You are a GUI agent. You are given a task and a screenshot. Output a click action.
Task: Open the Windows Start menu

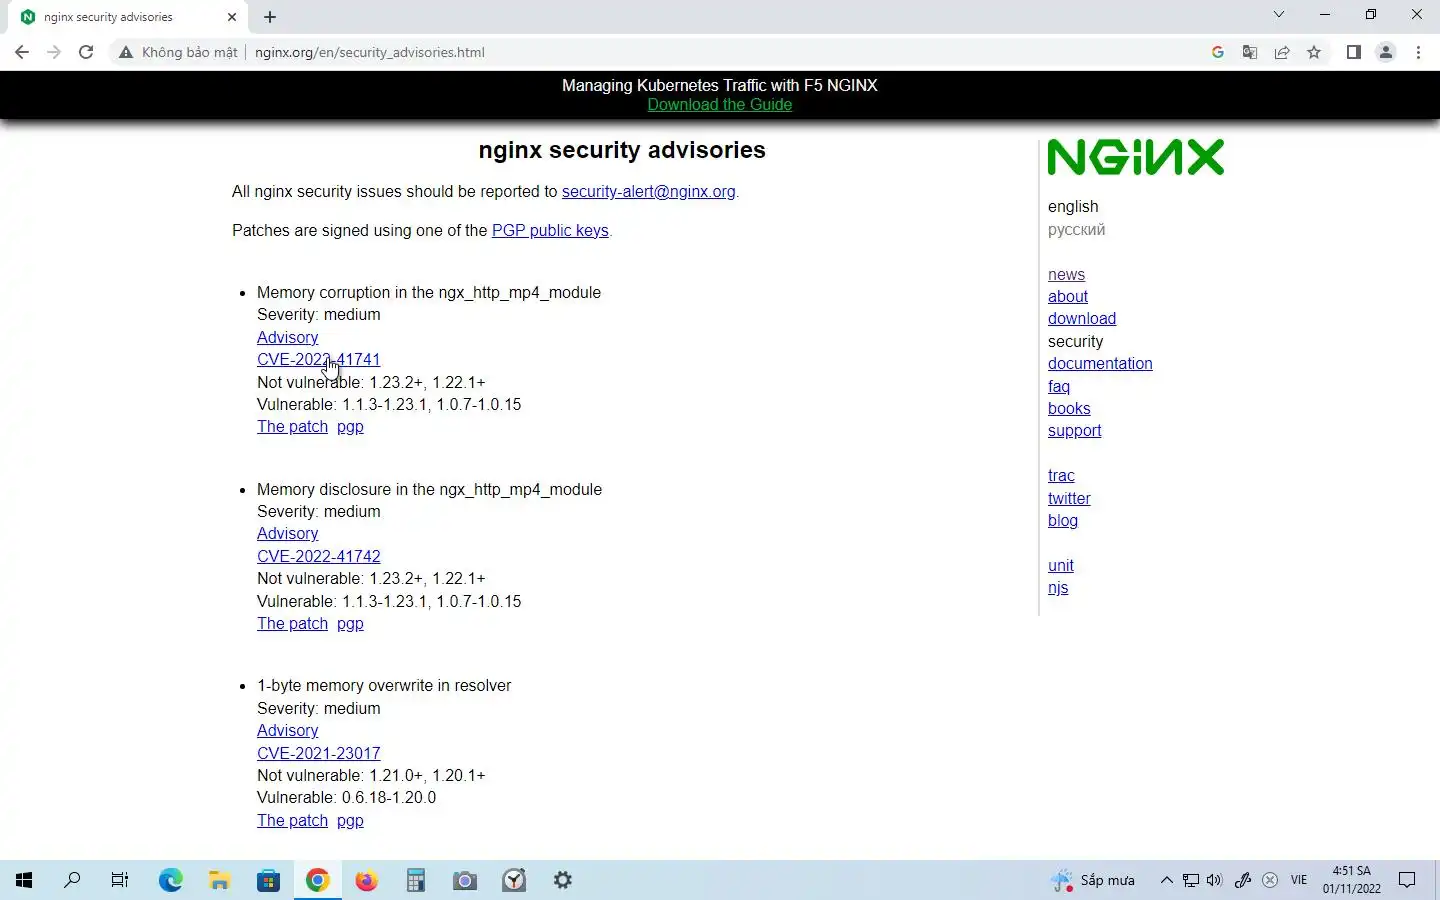(24, 880)
